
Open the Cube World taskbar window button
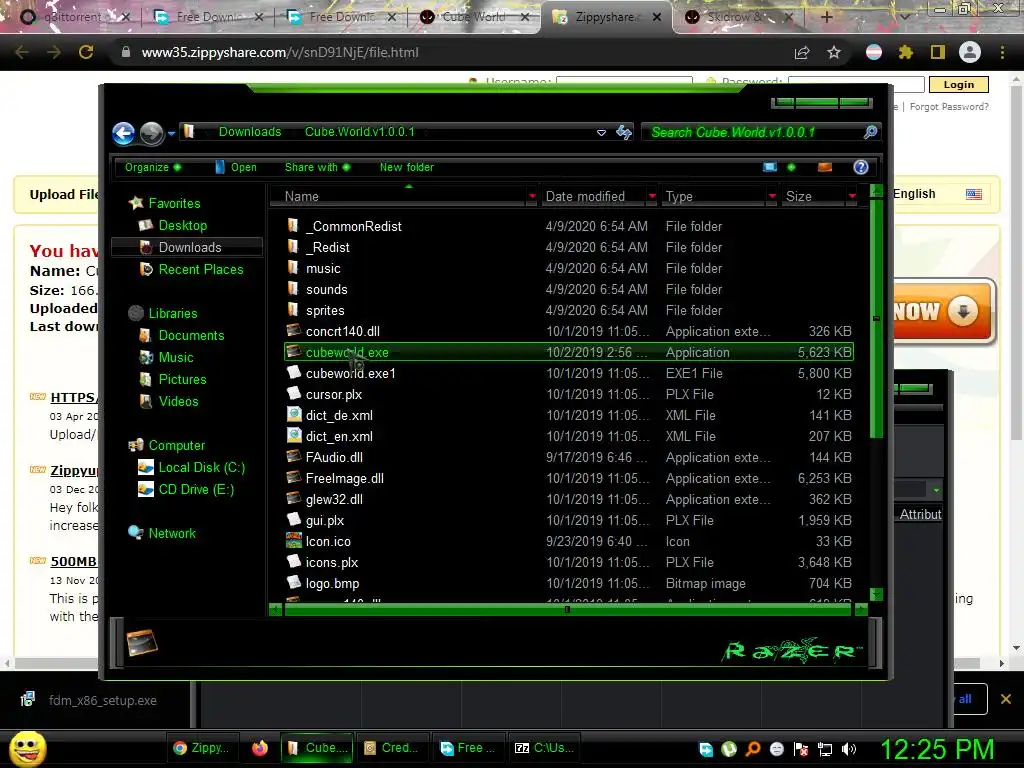[x=317, y=748]
